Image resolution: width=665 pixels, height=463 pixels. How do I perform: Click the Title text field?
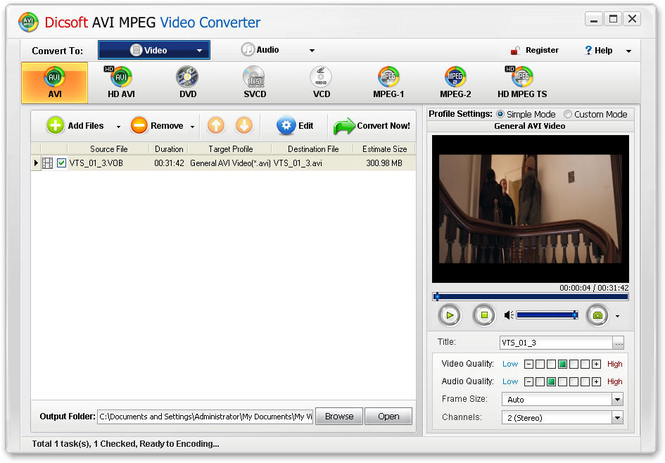tap(556, 343)
